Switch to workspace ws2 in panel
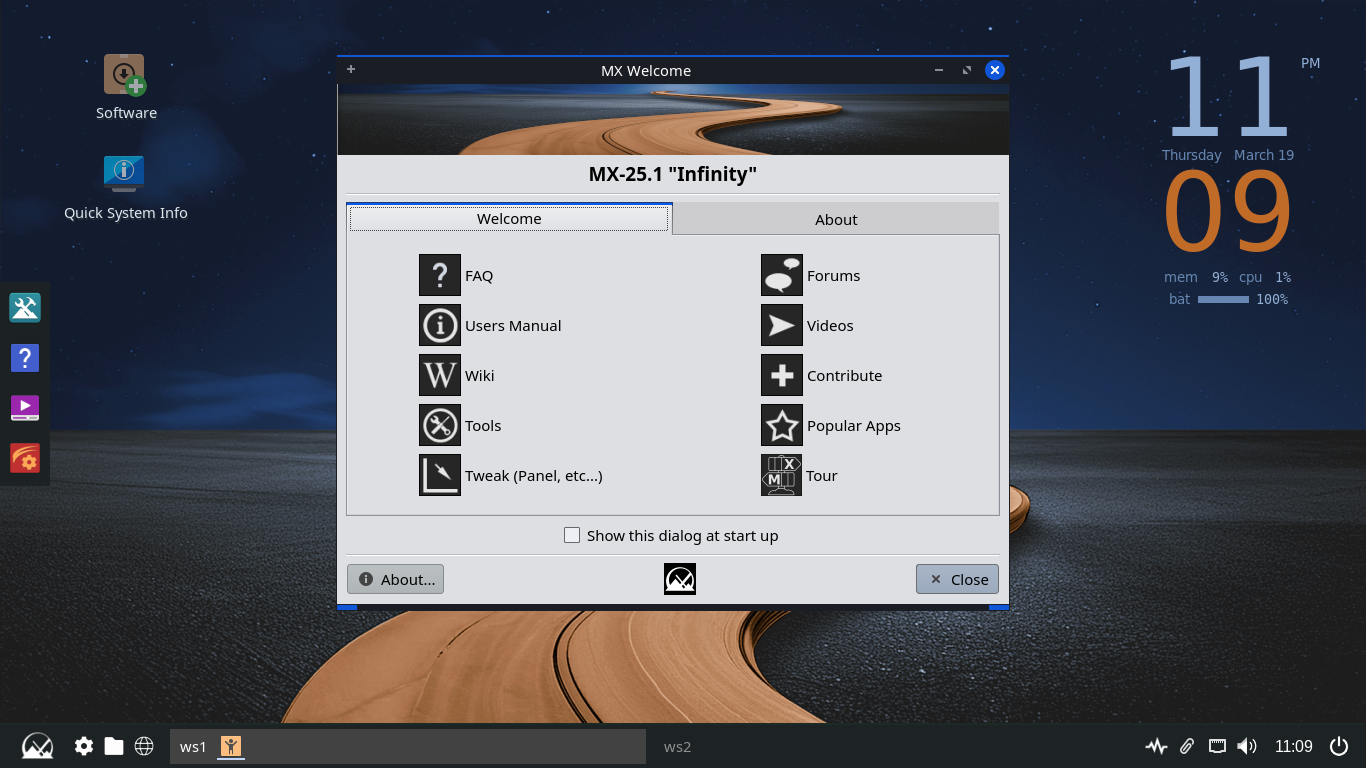1366x768 pixels. [x=677, y=746]
